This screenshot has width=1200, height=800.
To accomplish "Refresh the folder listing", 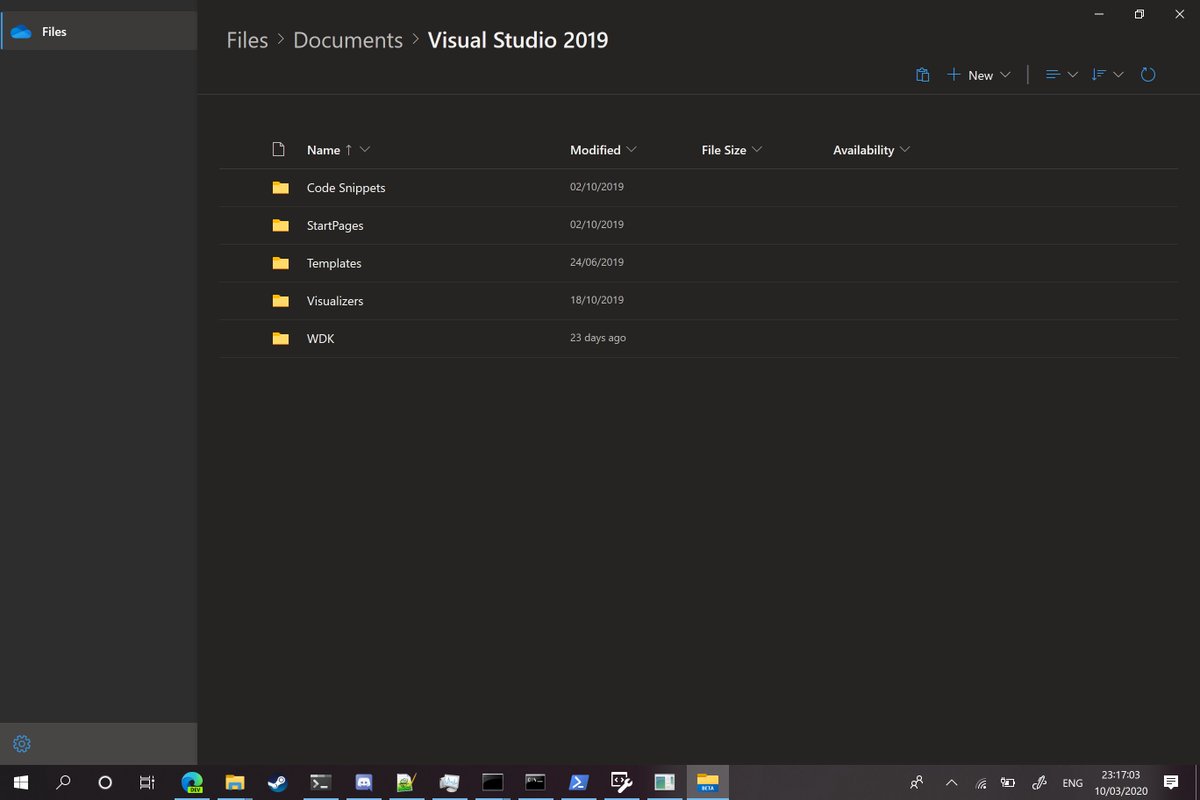I will point(1148,75).
